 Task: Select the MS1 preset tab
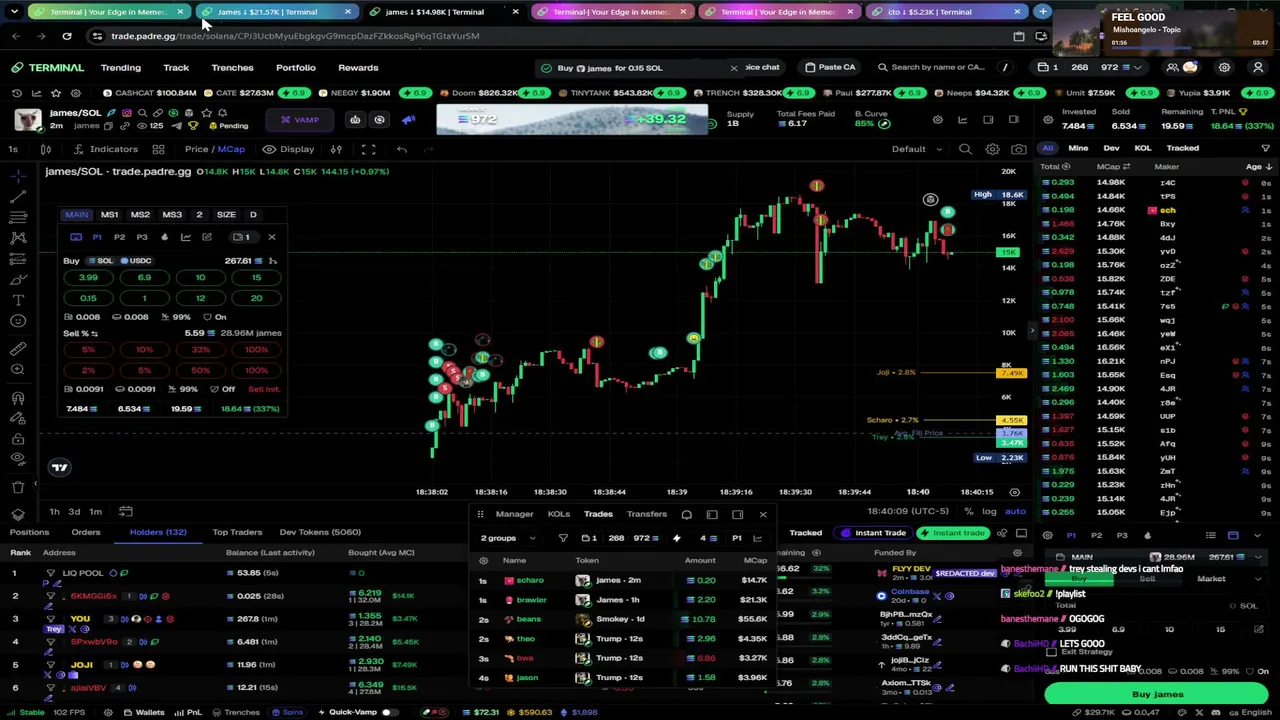coord(109,215)
